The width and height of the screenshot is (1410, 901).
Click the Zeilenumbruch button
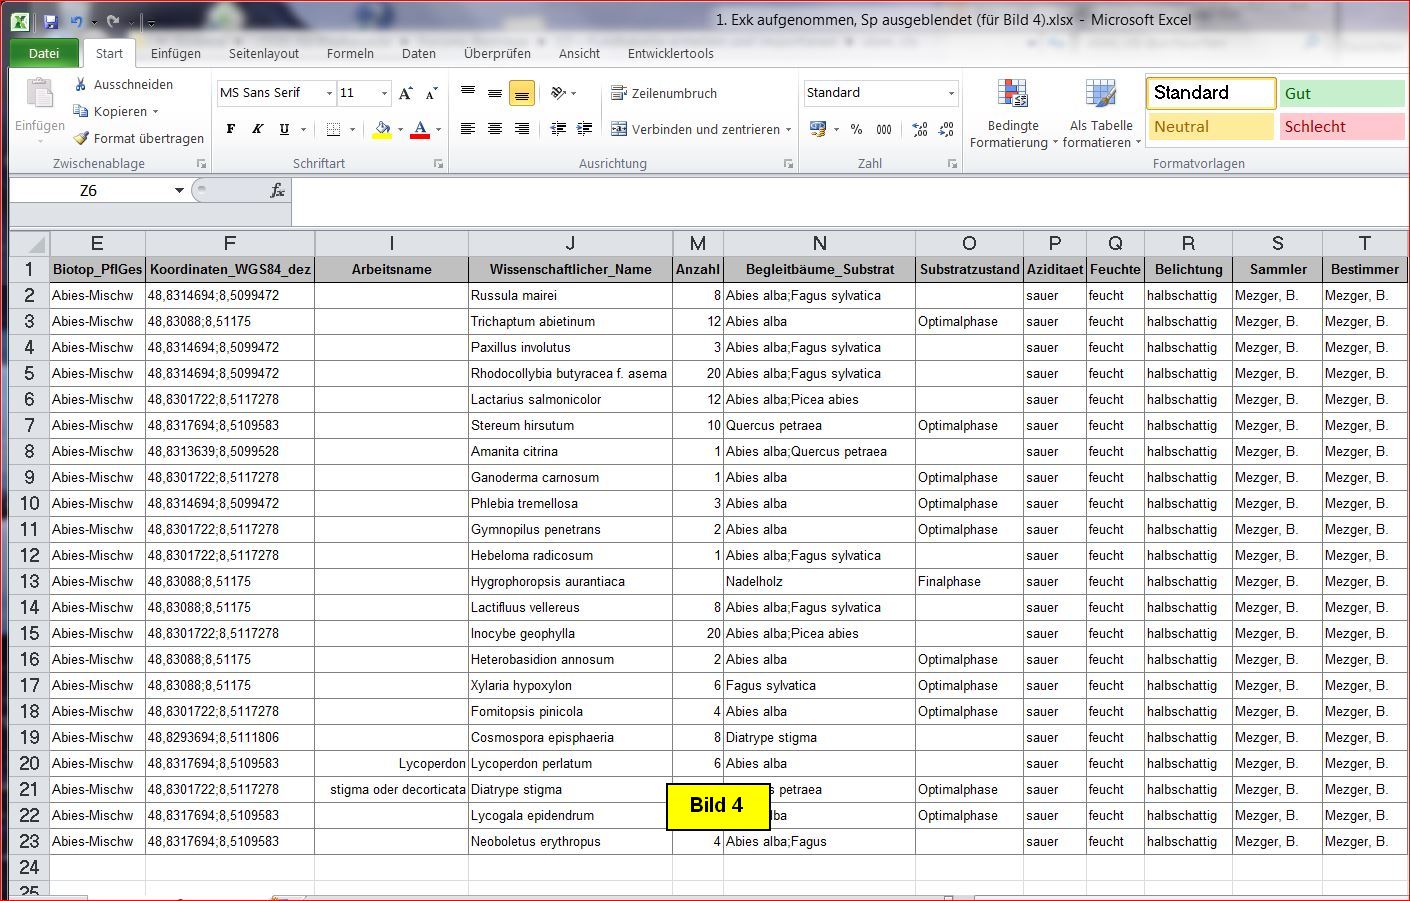click(x=664, y=93)
